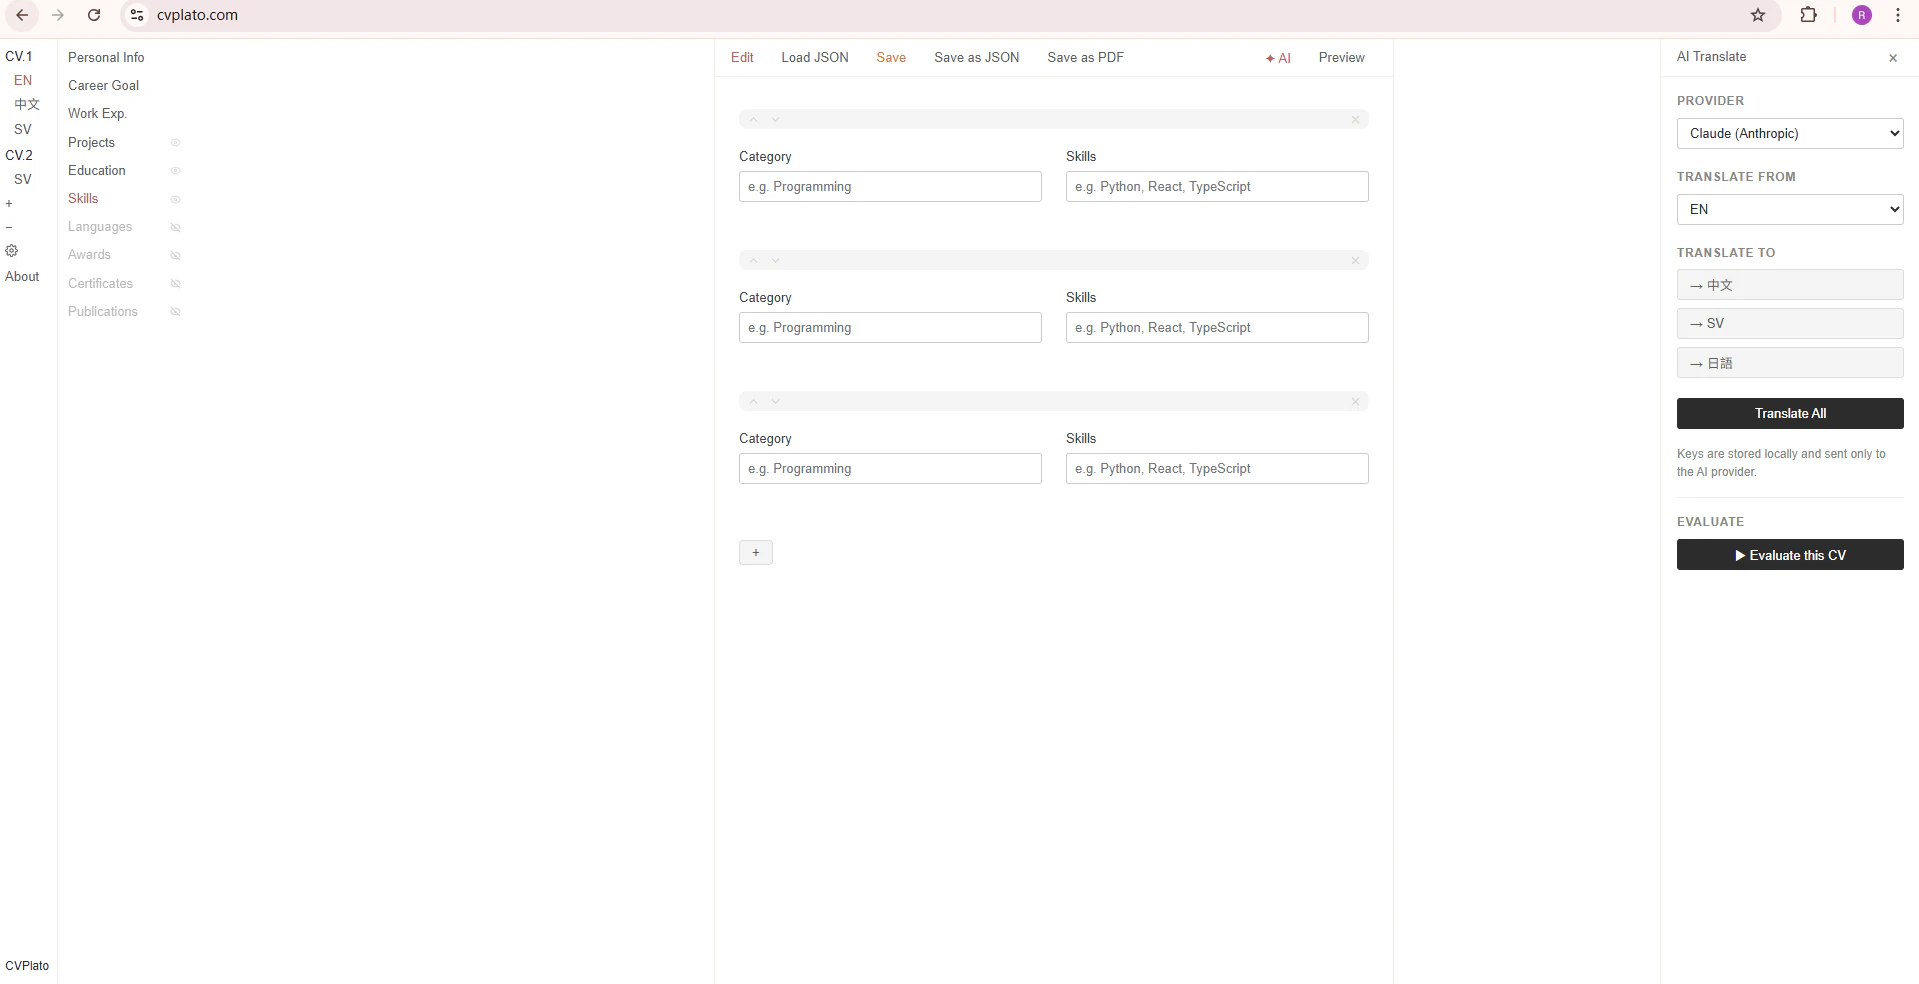The image size is (1919, 984).
Task: Open the Provider dropdown showing Claude (Anthropic)
Action: point(1789,133)
